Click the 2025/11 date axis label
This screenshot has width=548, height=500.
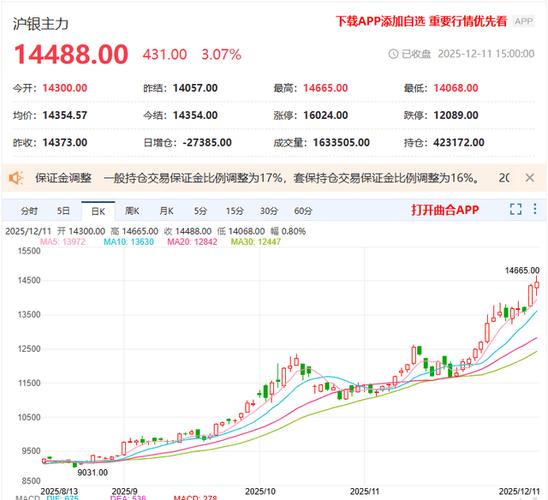[365, 492]
